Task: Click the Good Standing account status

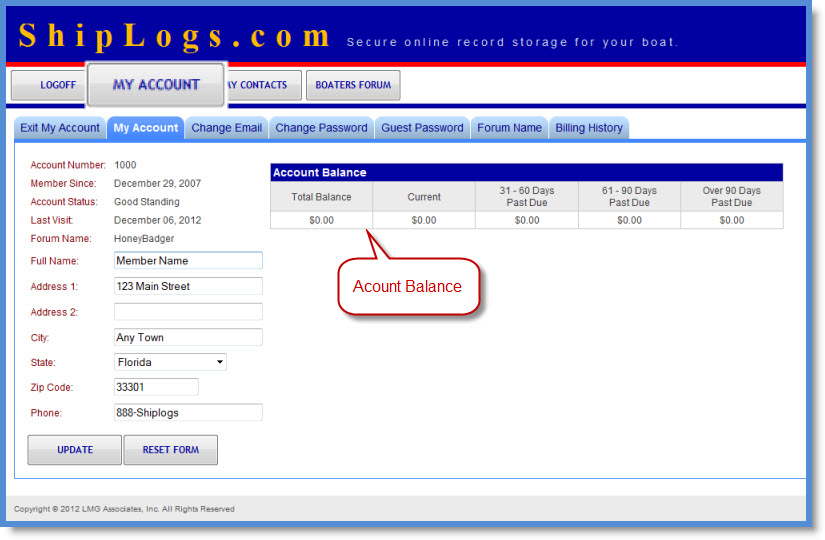Action: coord(147,202)
